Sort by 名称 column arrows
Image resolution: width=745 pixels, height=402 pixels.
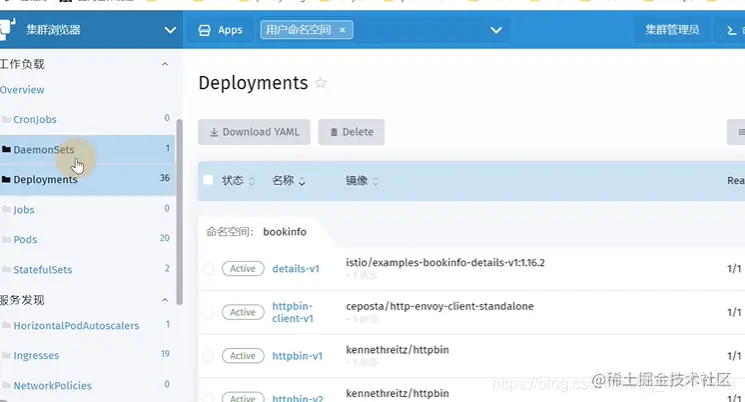(x=302, y=181)
